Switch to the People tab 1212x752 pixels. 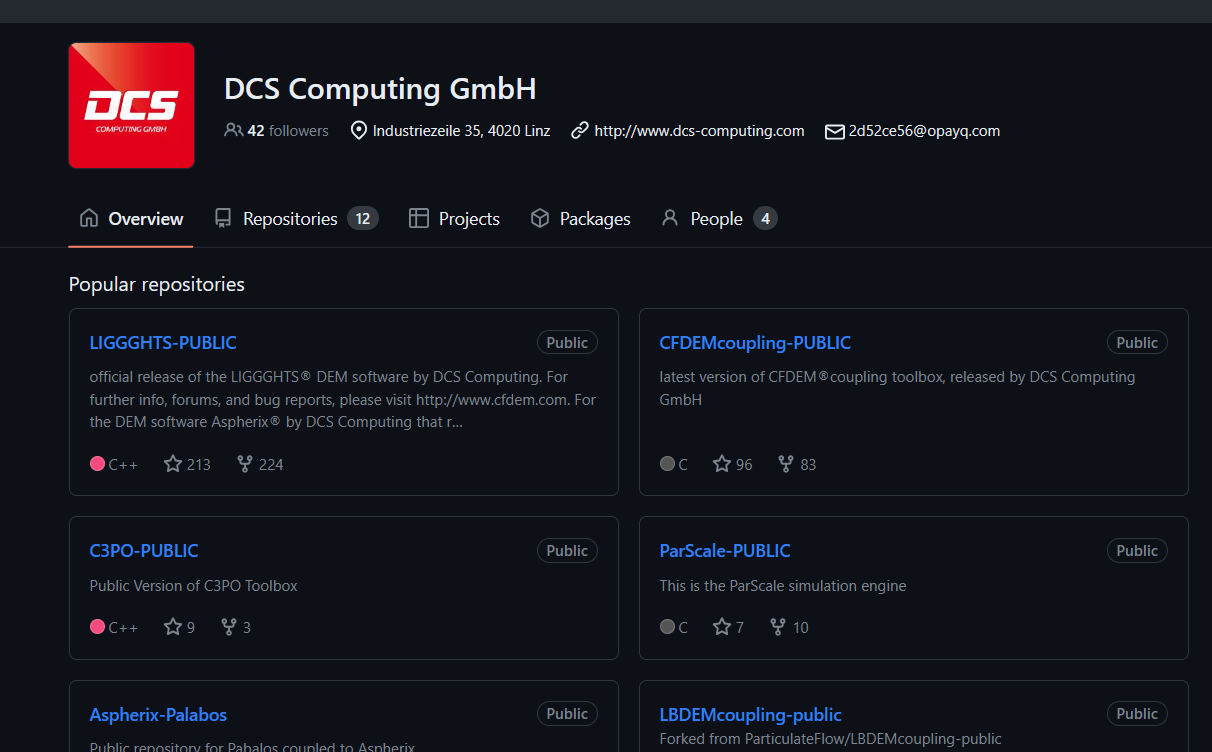click(x=719, y=219)
